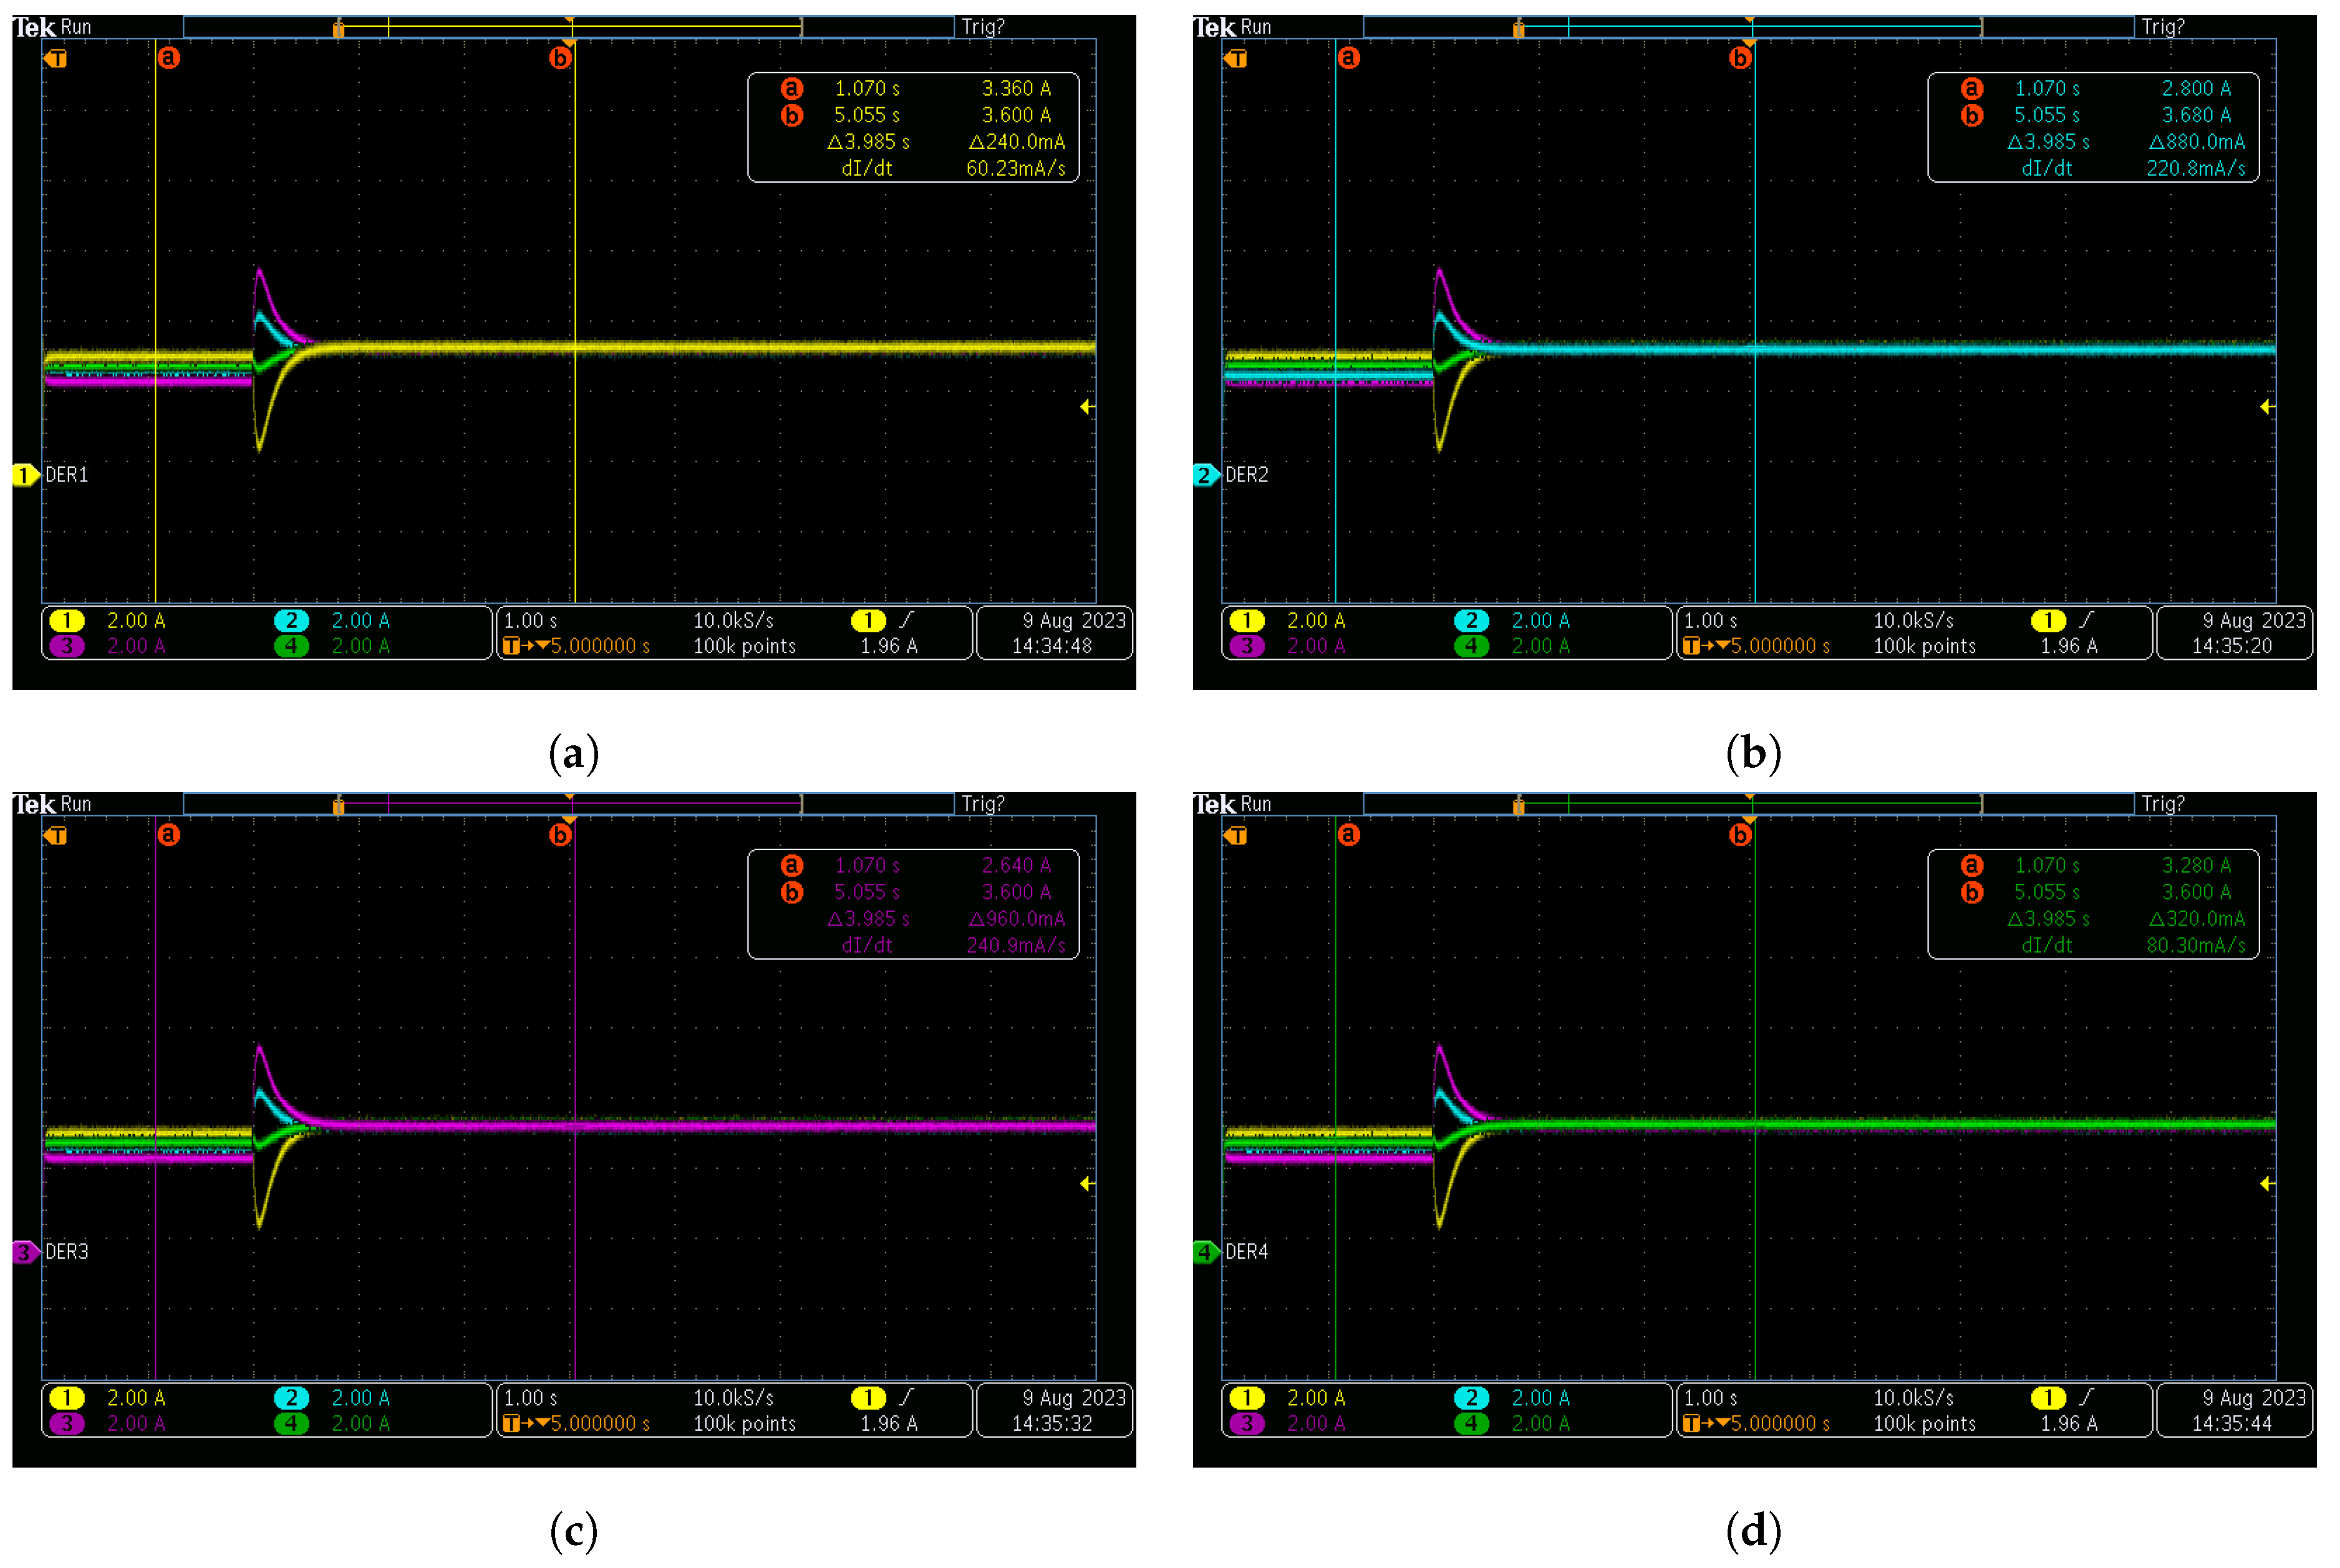
Task: Open the 1.00 s timebase readout in DER1 panel
Action: point(531,621)
